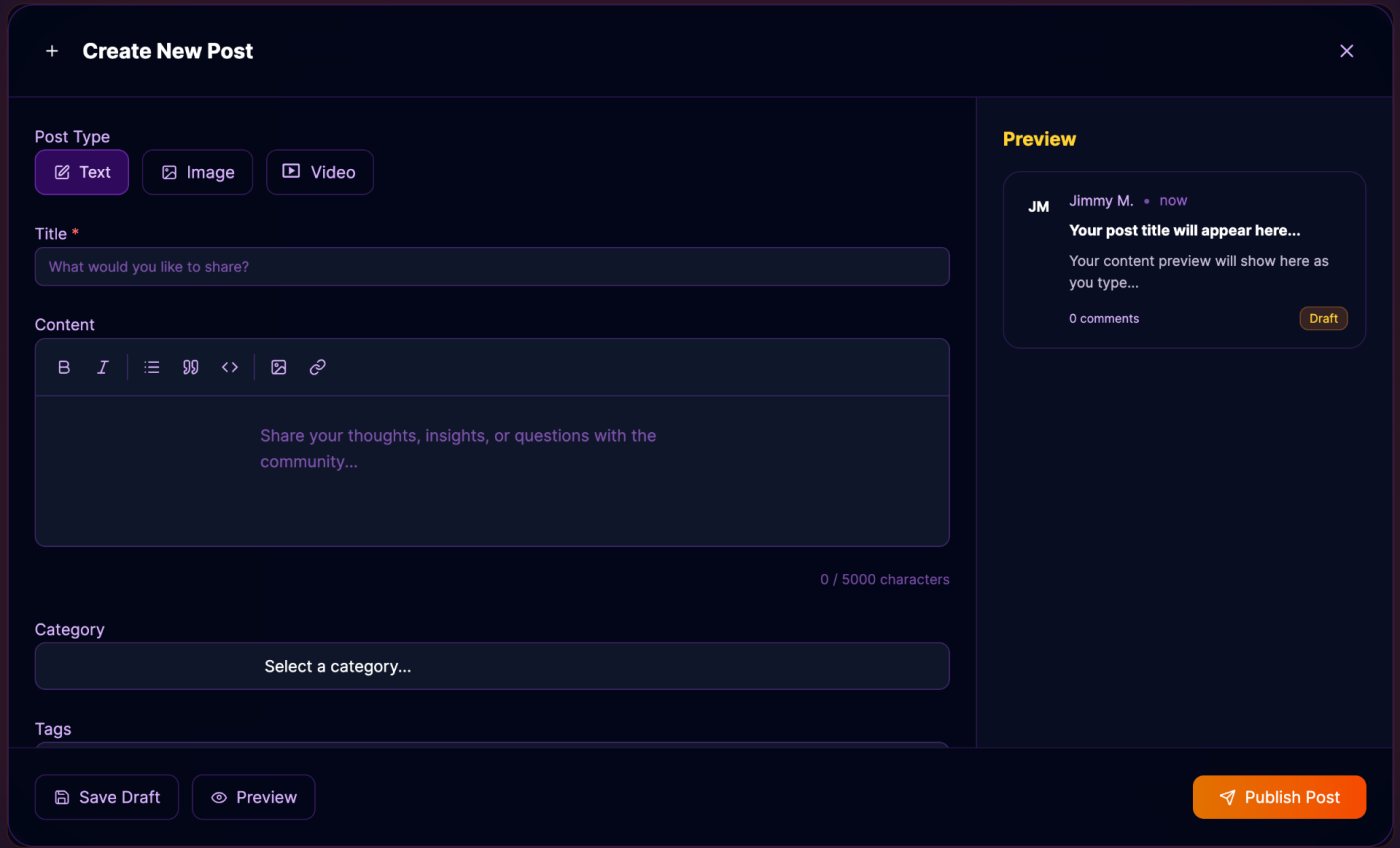1400x848 pixels.
Task: Click the Jimmy M. author name
Action: [1101, 200]
